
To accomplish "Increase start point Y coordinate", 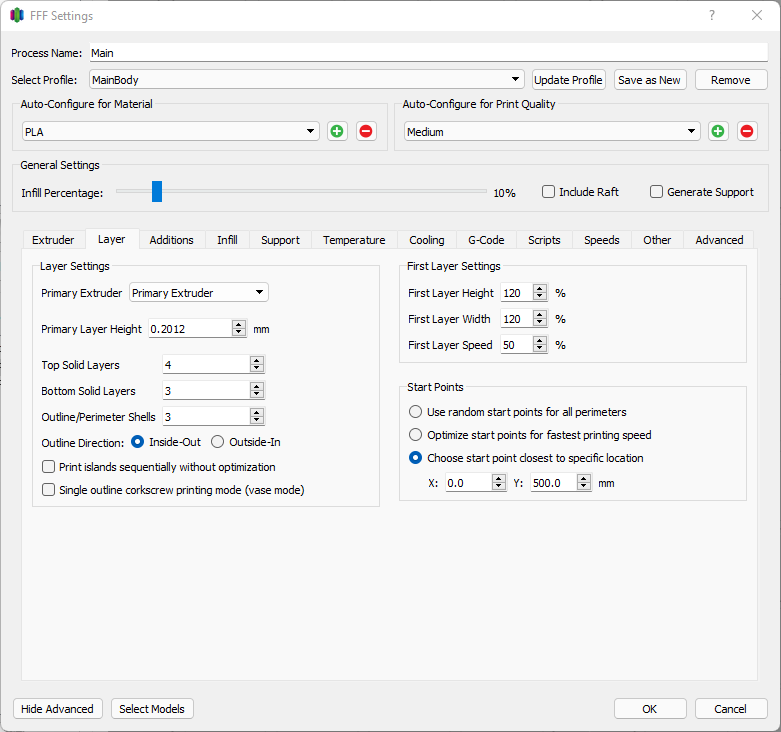I will point(584,478).
